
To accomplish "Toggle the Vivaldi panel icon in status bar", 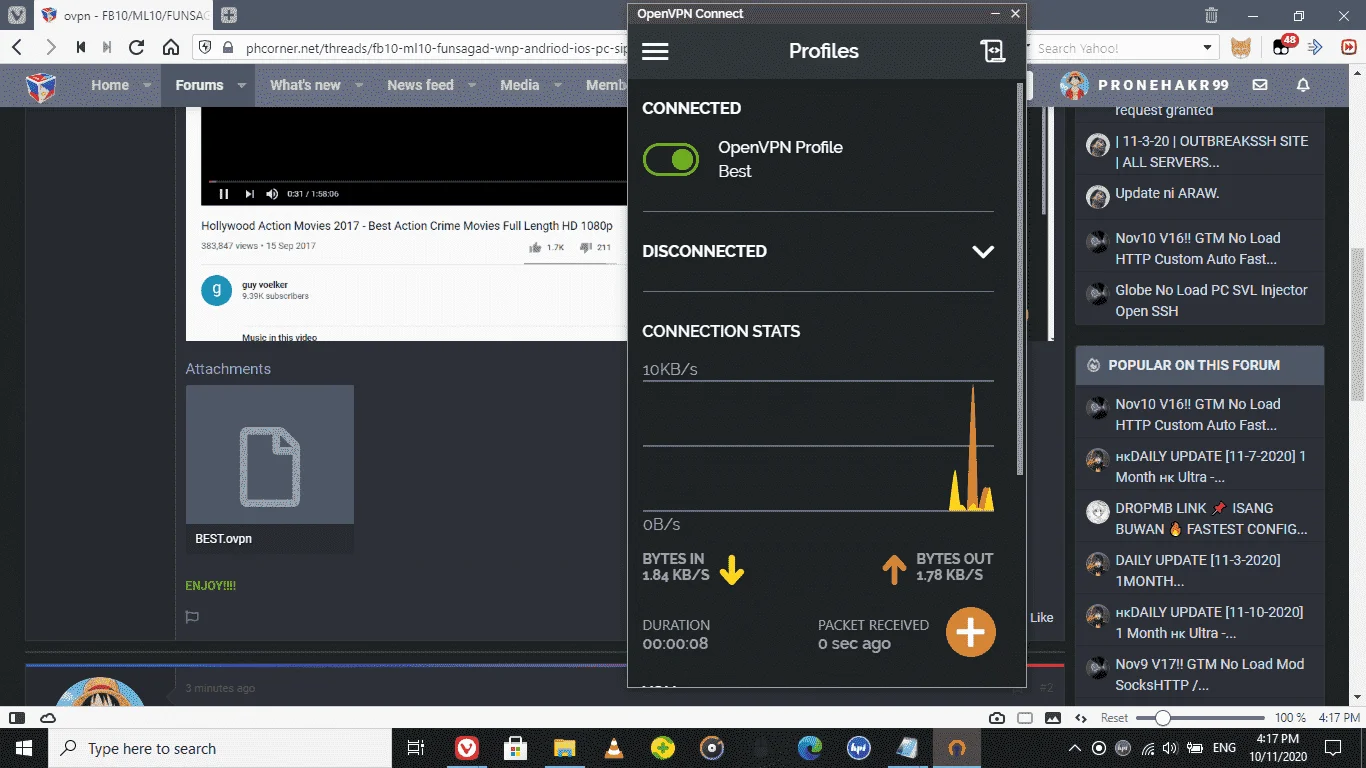I will [x=16, y=718].
